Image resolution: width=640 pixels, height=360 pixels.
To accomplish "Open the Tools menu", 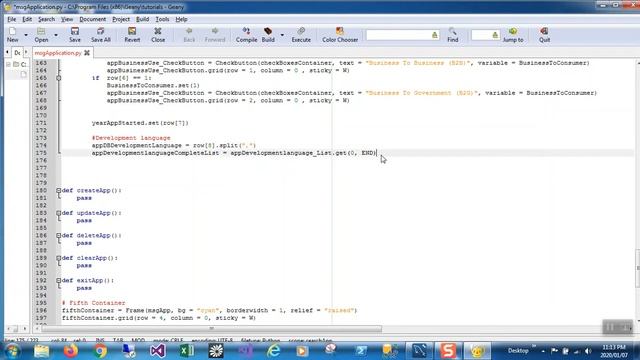I will pos(162,19).
